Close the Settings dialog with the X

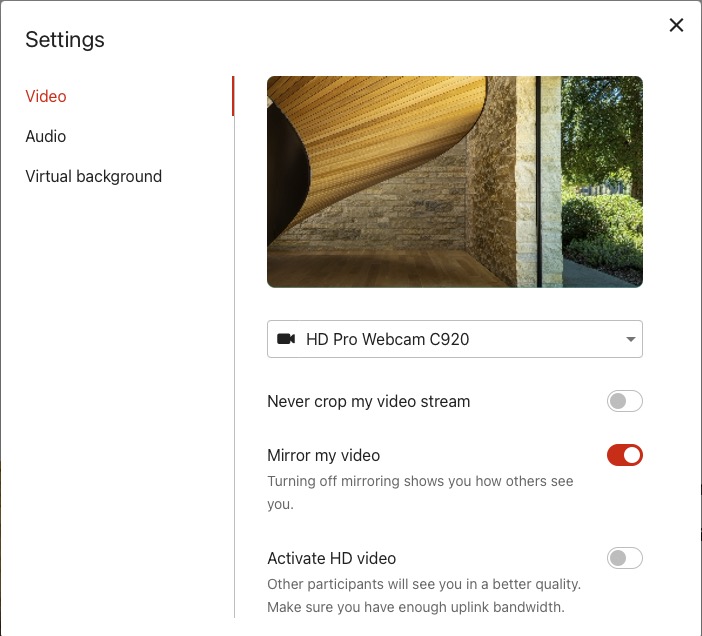pos(676,25)
